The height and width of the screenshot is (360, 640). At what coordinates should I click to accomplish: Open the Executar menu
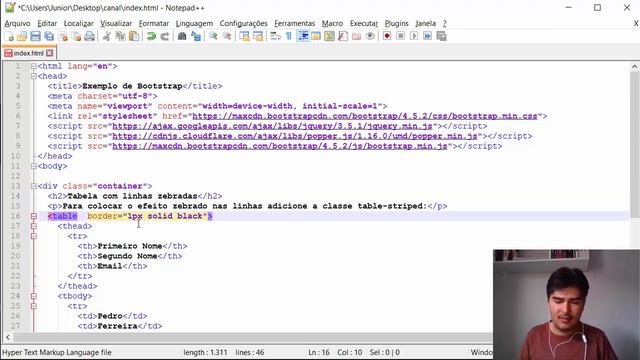click(364, 24)
